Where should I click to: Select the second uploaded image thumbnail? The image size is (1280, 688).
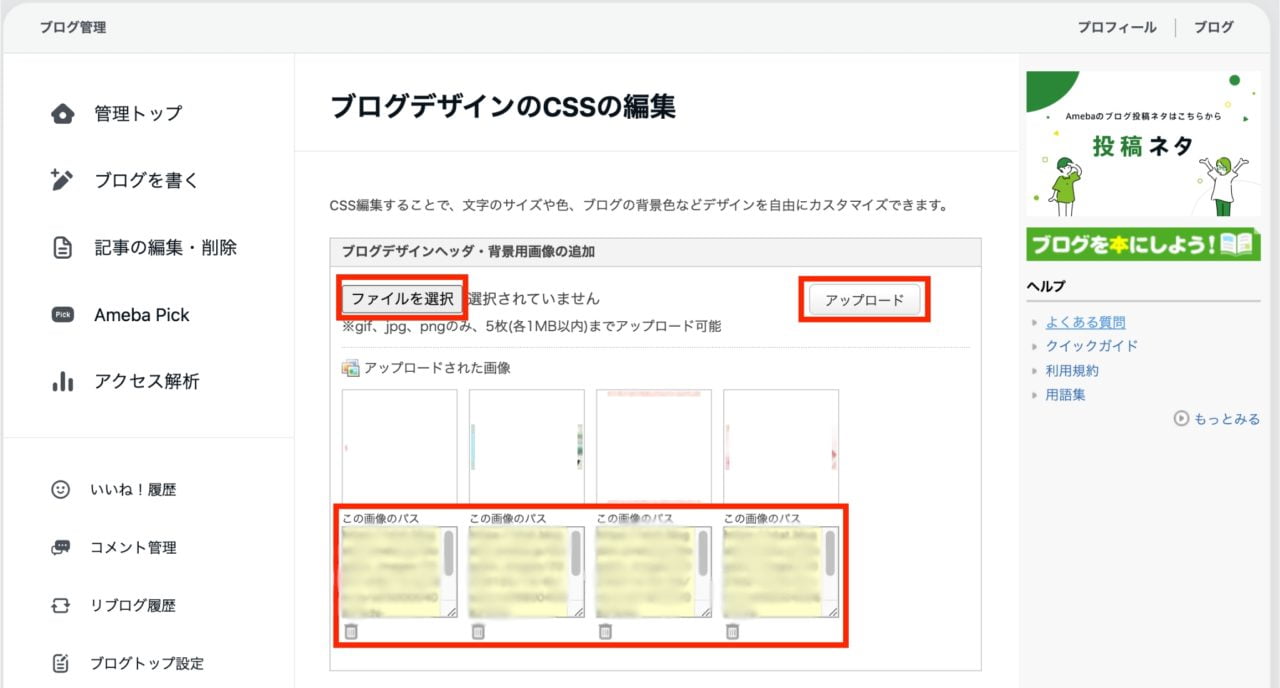tap(526, 445)
